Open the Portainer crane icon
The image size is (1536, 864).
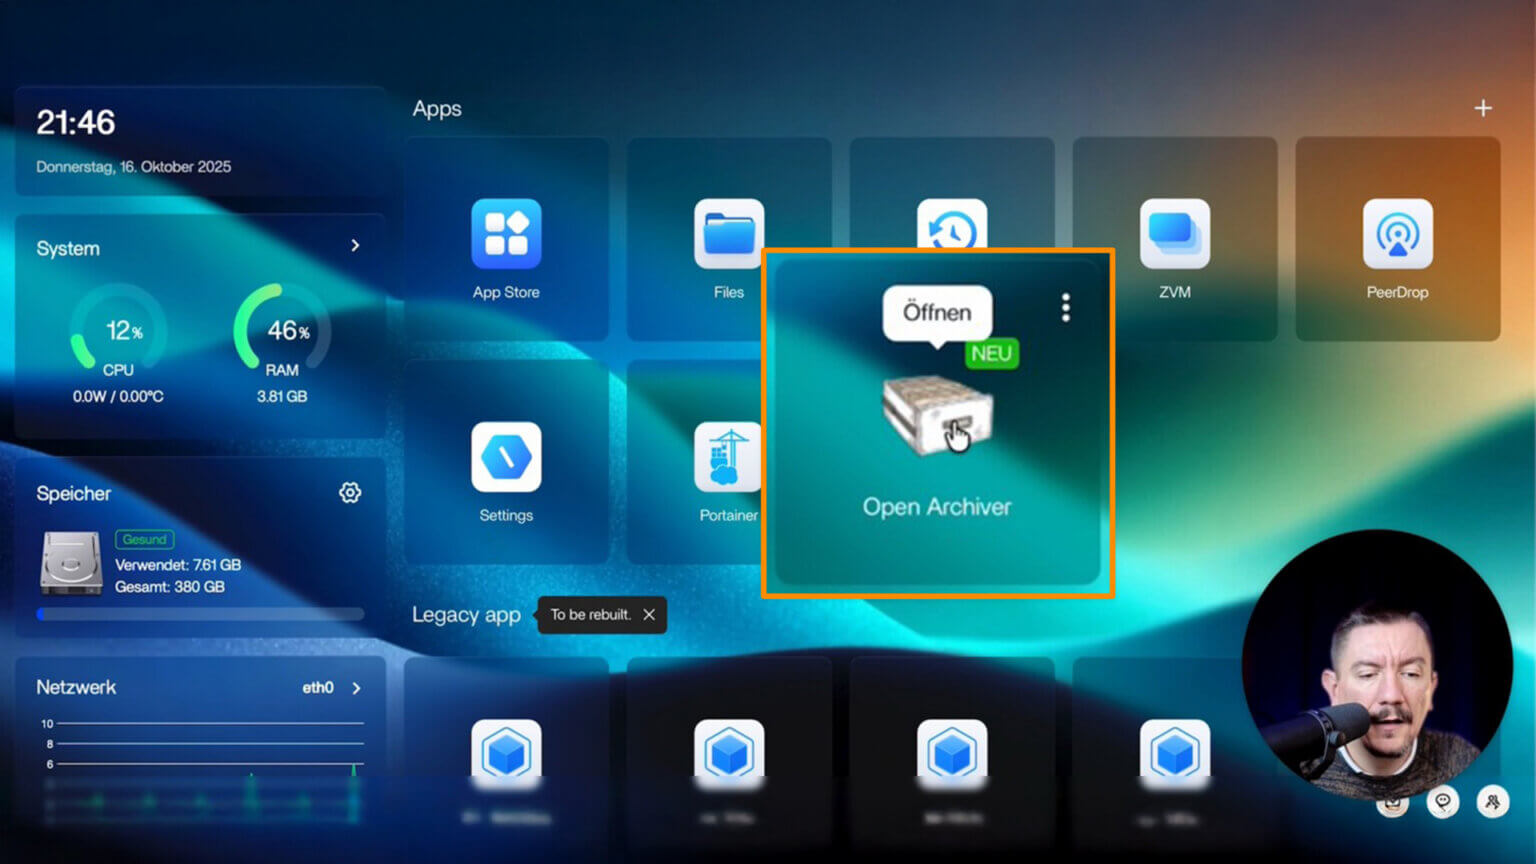pyautogui.click(x=728, y=457)
